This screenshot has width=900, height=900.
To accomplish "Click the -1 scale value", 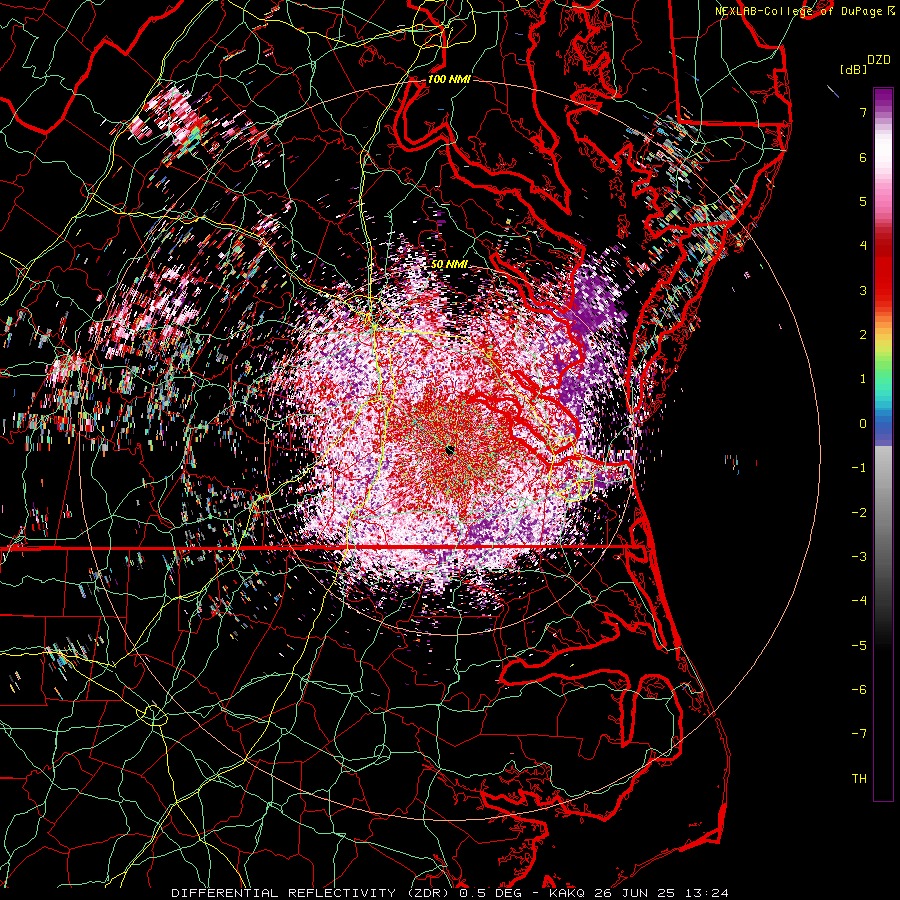I will click(x=859, y=468).
